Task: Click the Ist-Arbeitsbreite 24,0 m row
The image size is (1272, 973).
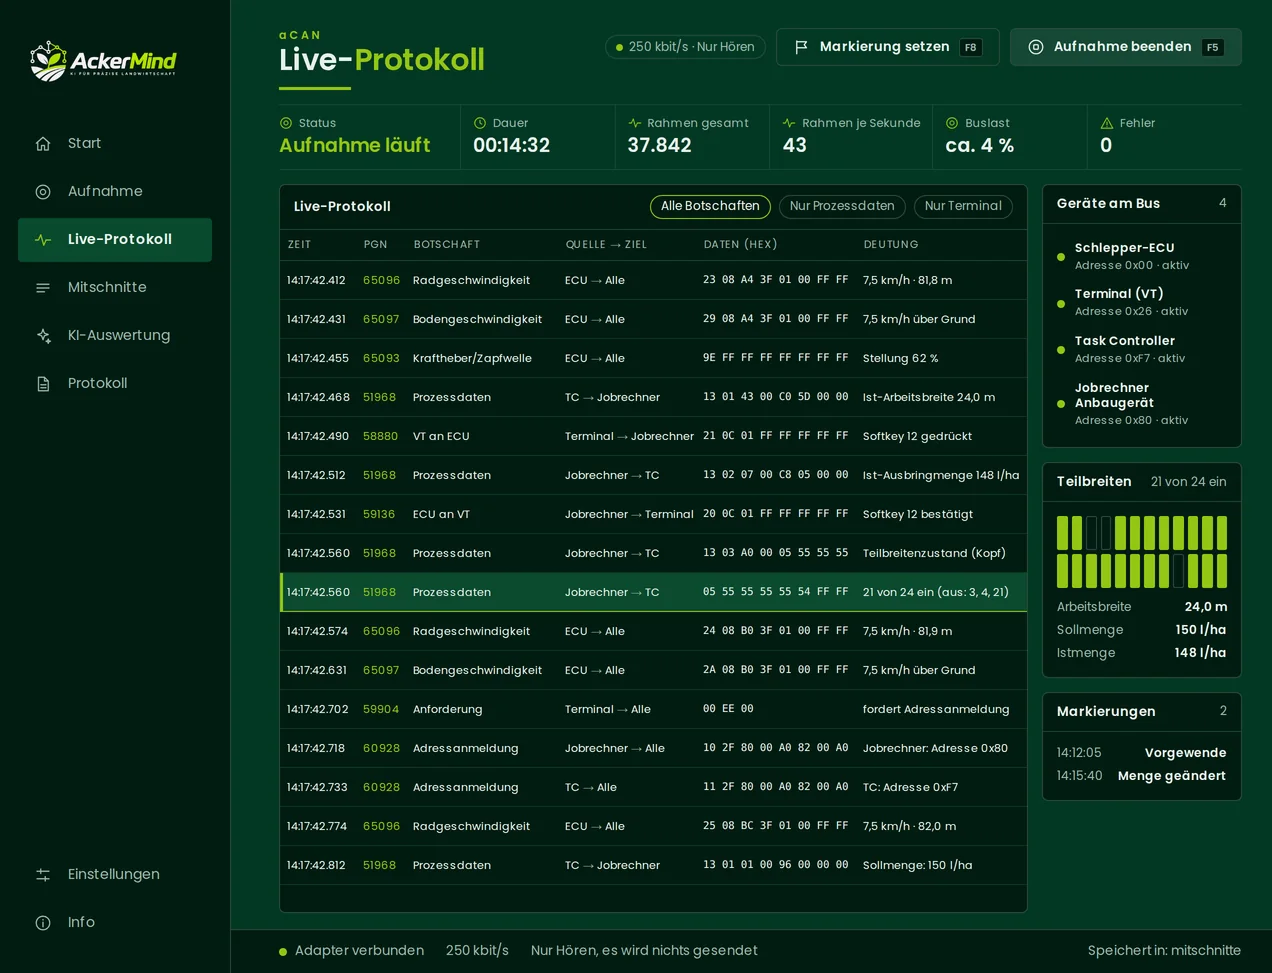Action: pyautogui.click(x=654, y=397)
